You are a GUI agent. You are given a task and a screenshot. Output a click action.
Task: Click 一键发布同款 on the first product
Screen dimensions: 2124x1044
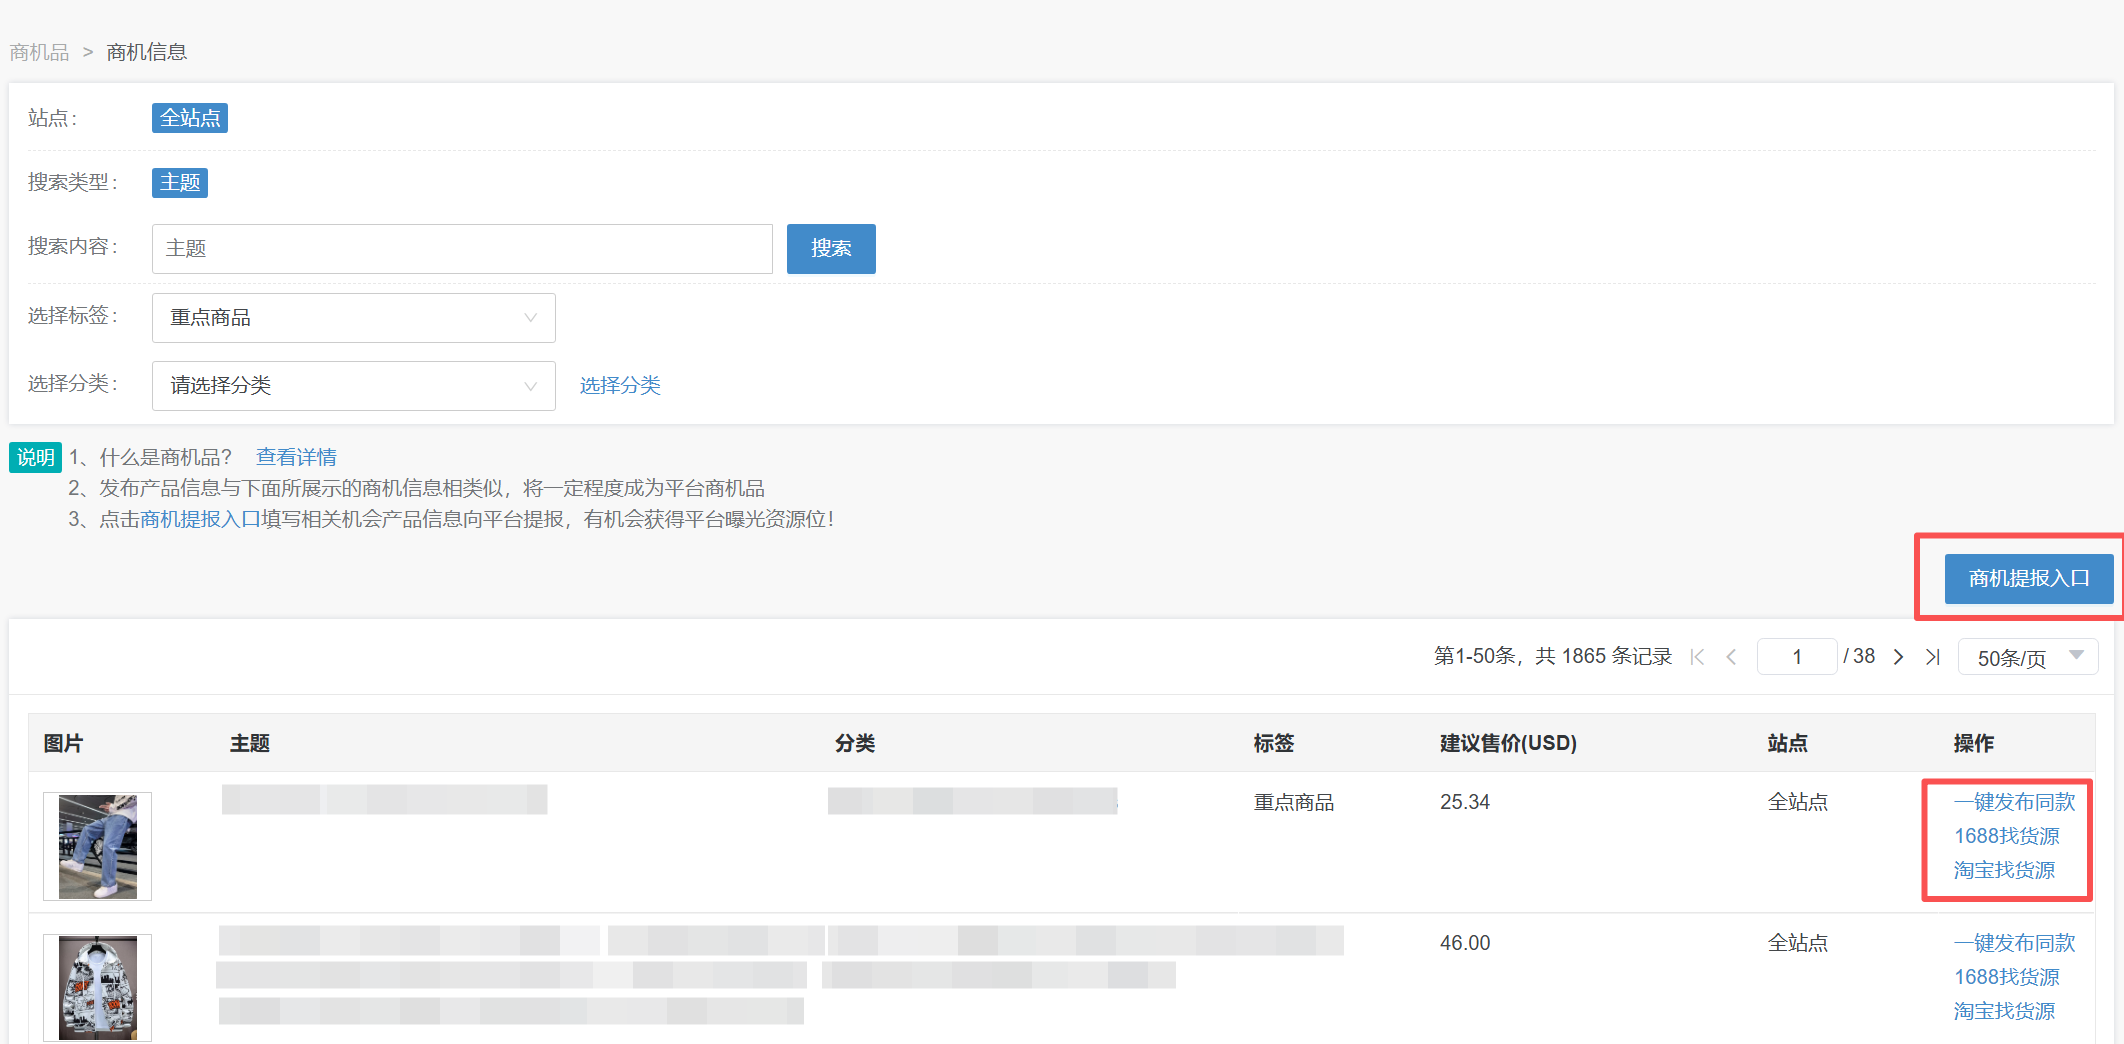2013,801
